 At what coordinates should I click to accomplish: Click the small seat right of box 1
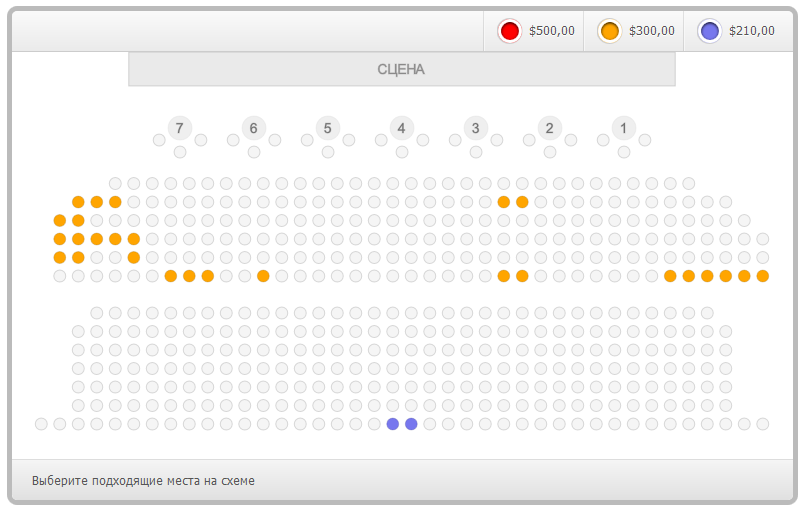(x=645, y=140)
